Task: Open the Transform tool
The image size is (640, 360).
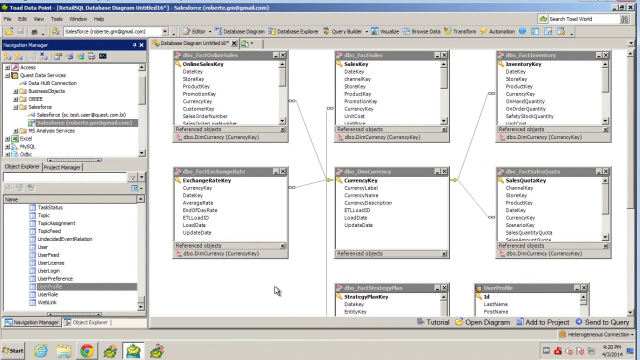Action: point(460,31)
